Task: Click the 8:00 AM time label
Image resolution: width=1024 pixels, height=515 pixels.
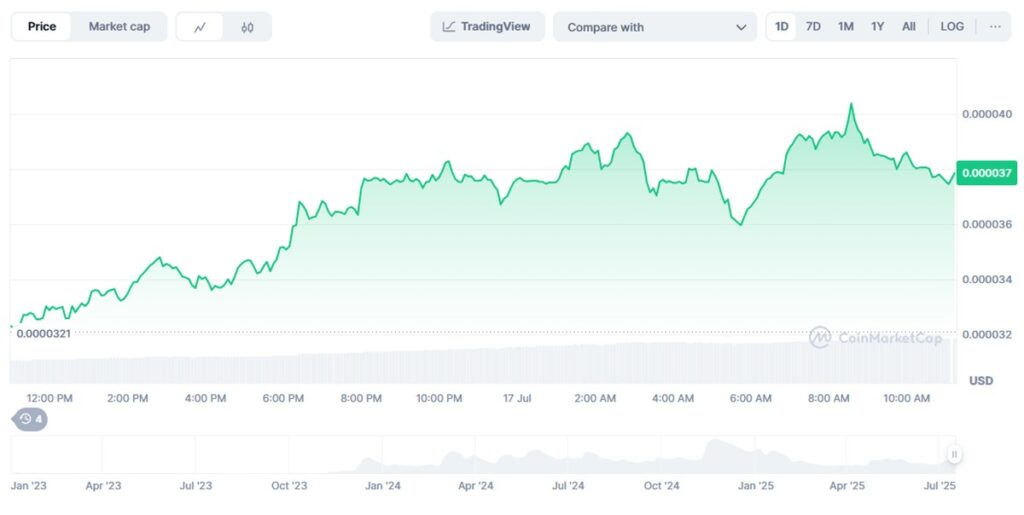Action: tap(828, 398)
